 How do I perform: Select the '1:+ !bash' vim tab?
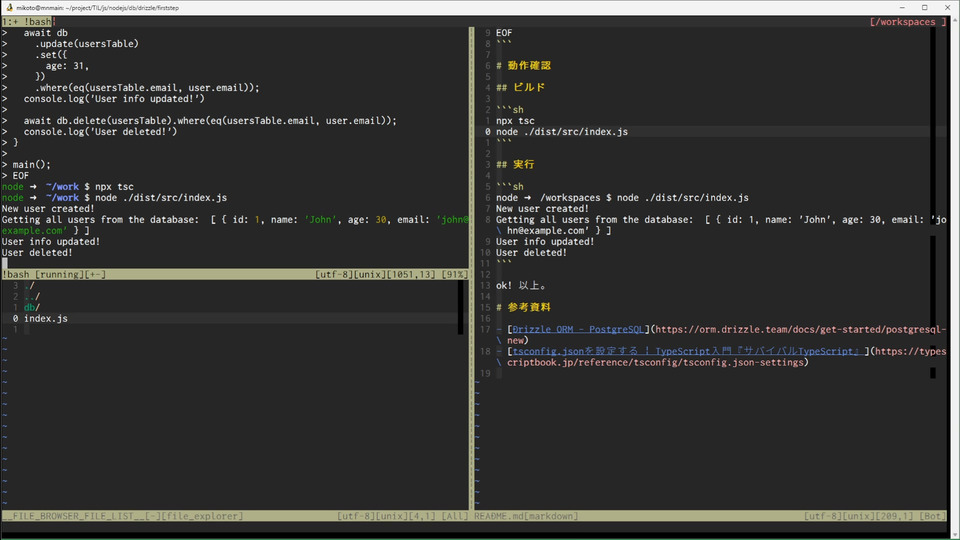pyautogui.click(x=27, y=21)
